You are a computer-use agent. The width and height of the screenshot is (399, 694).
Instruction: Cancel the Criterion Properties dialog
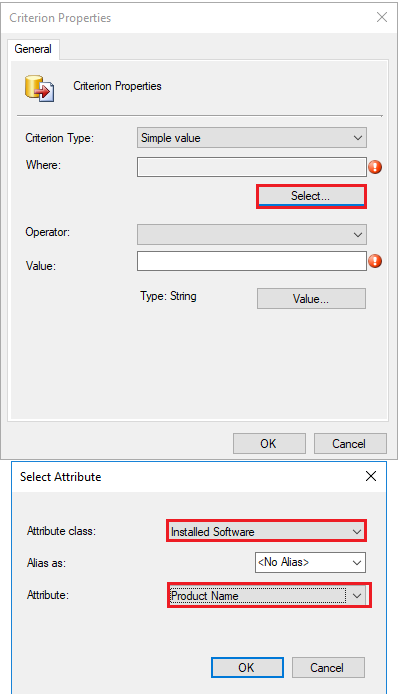pos(350,443)
